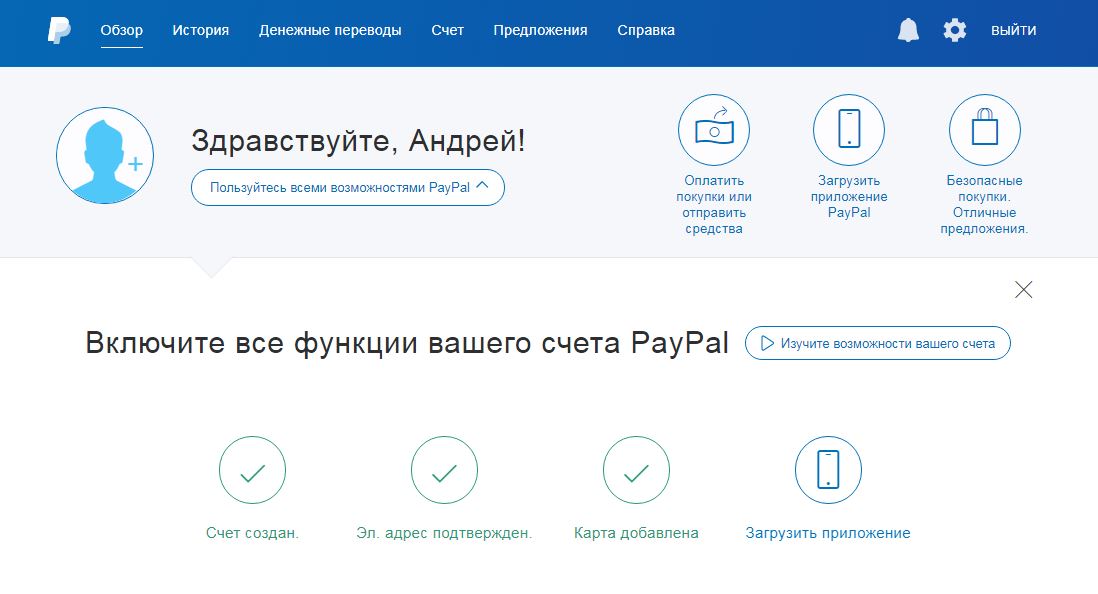
Task: Click the checkmark circle for Эл. адрес подтвержден
Action: tap(444, 470)
